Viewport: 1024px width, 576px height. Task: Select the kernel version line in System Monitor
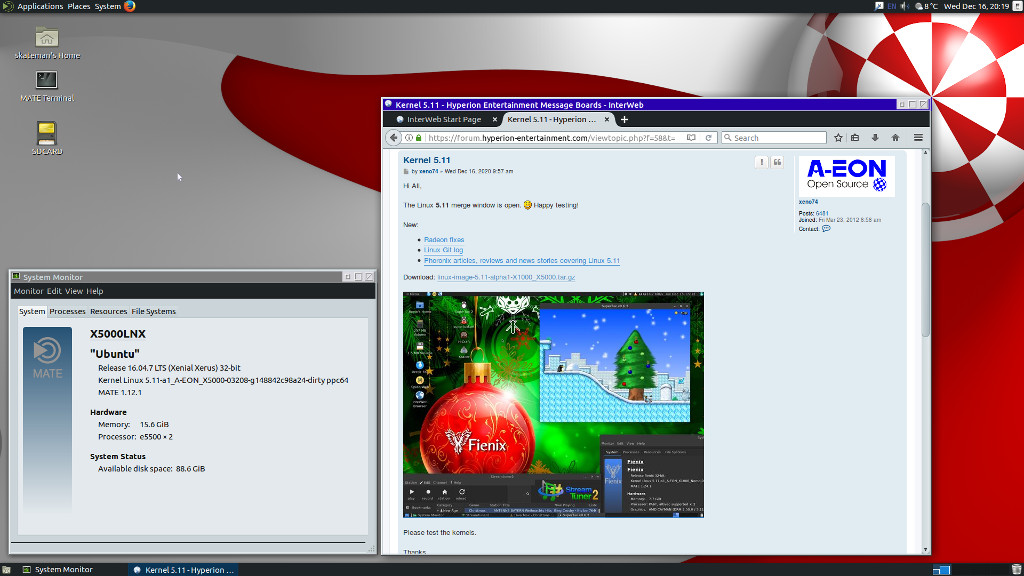click(x=223, y=380)
